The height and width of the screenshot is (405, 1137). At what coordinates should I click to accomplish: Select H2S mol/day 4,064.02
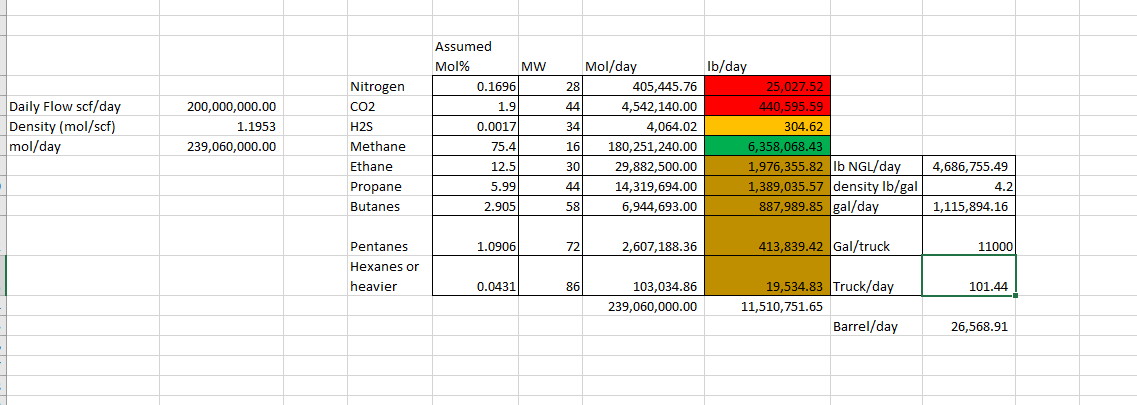pos(643,127)
